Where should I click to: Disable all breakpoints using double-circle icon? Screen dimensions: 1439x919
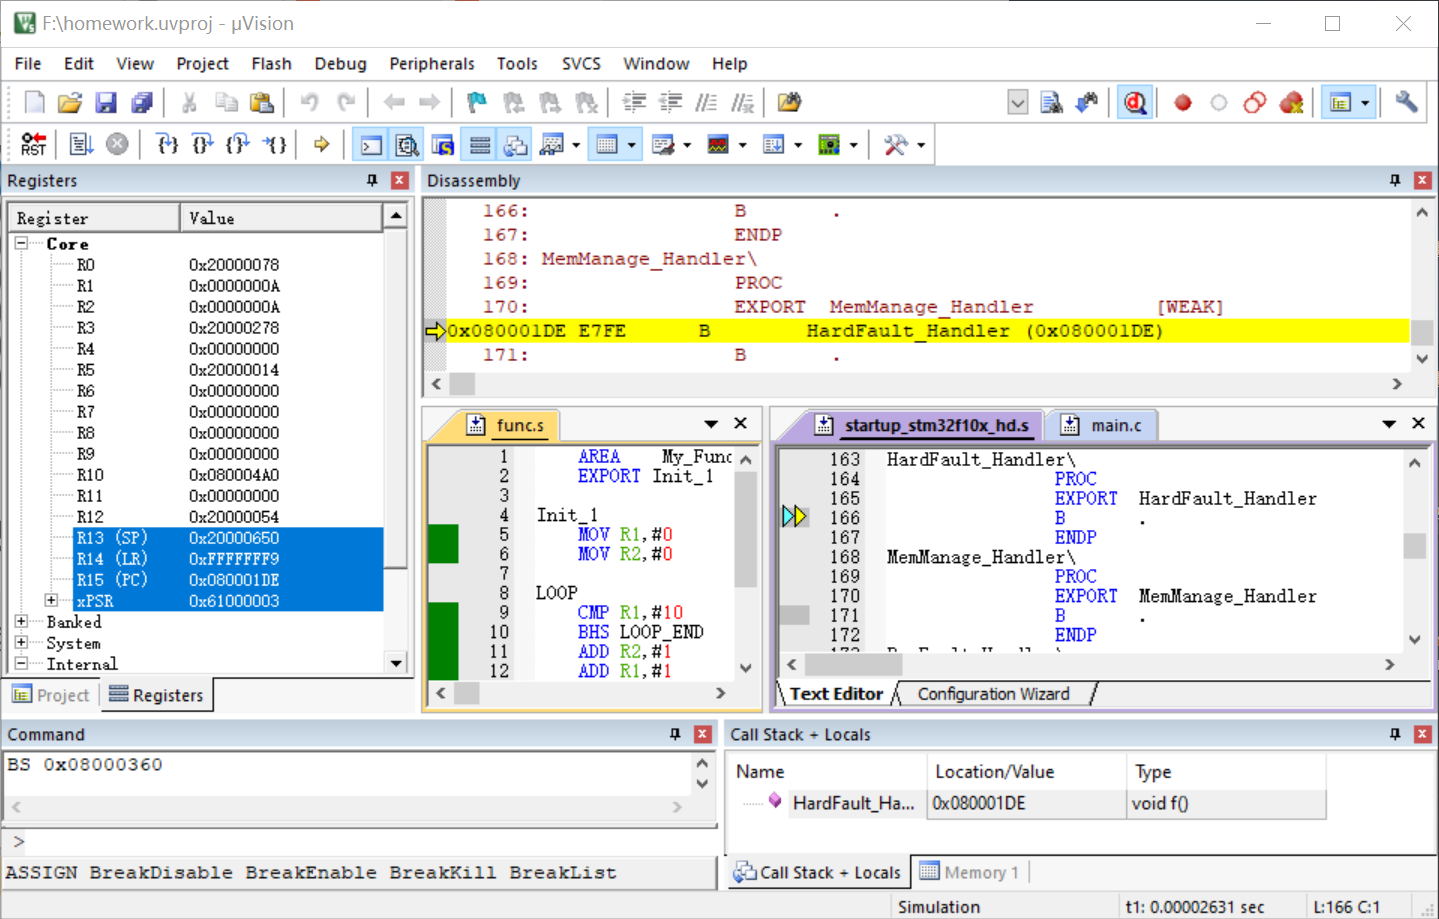click(x=1255, y=102)
